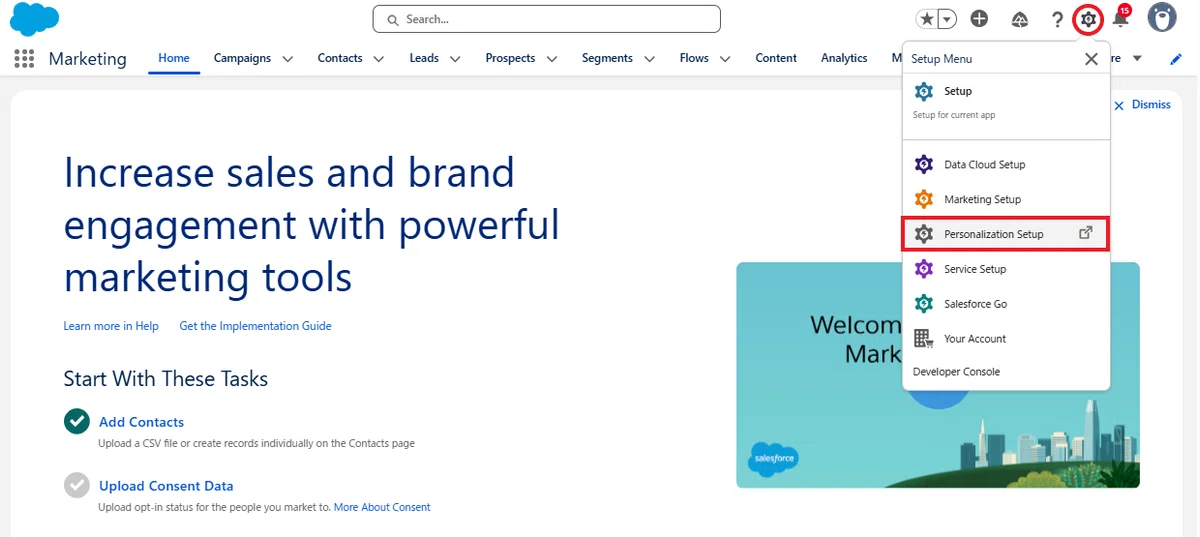The width and height of the screenshot is (1200, 537).
Task: Click the Welcome Marketing illustration
Action: click(x=938, y=375)
